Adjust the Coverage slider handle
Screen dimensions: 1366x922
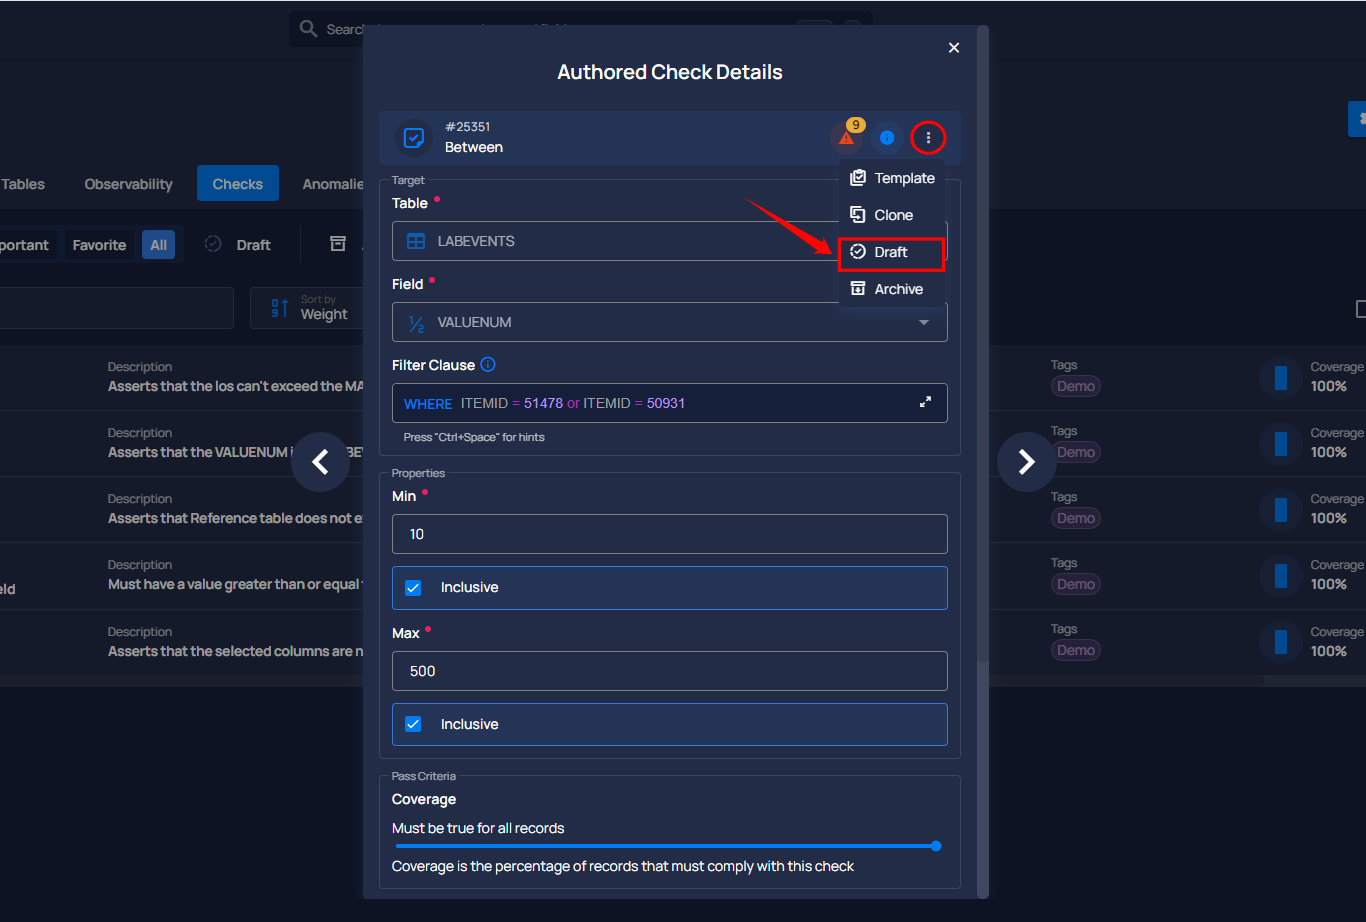[936, 846]
